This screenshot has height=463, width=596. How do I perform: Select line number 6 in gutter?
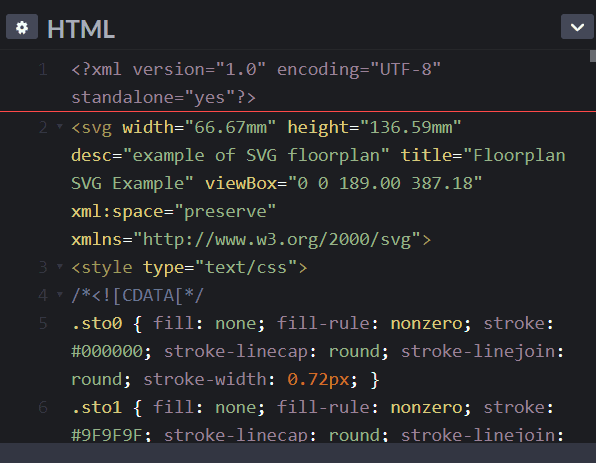pos(43,408)
